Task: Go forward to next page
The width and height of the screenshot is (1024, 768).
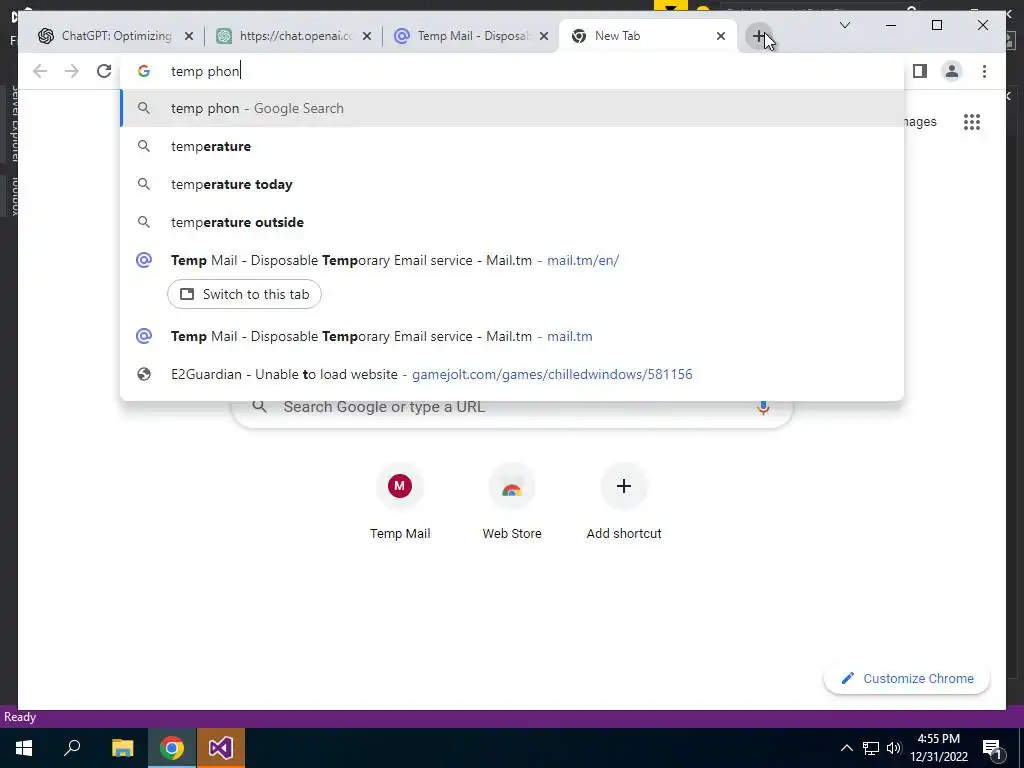Action: [72, 71]
